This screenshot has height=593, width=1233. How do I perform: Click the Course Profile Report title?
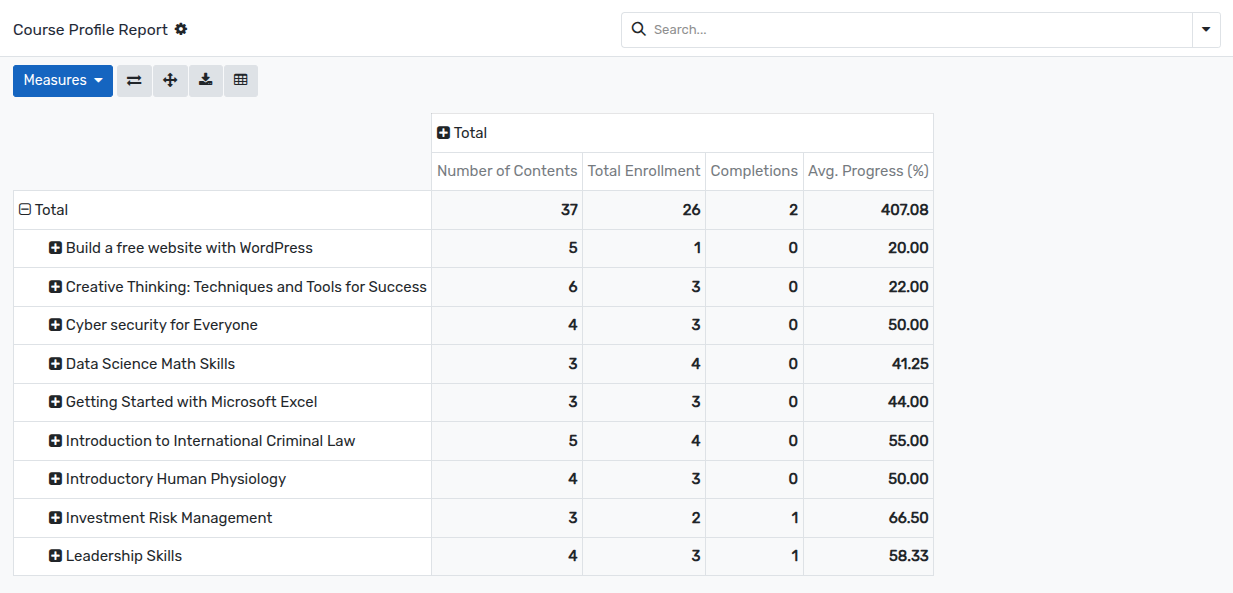click(x=90, y=30)
